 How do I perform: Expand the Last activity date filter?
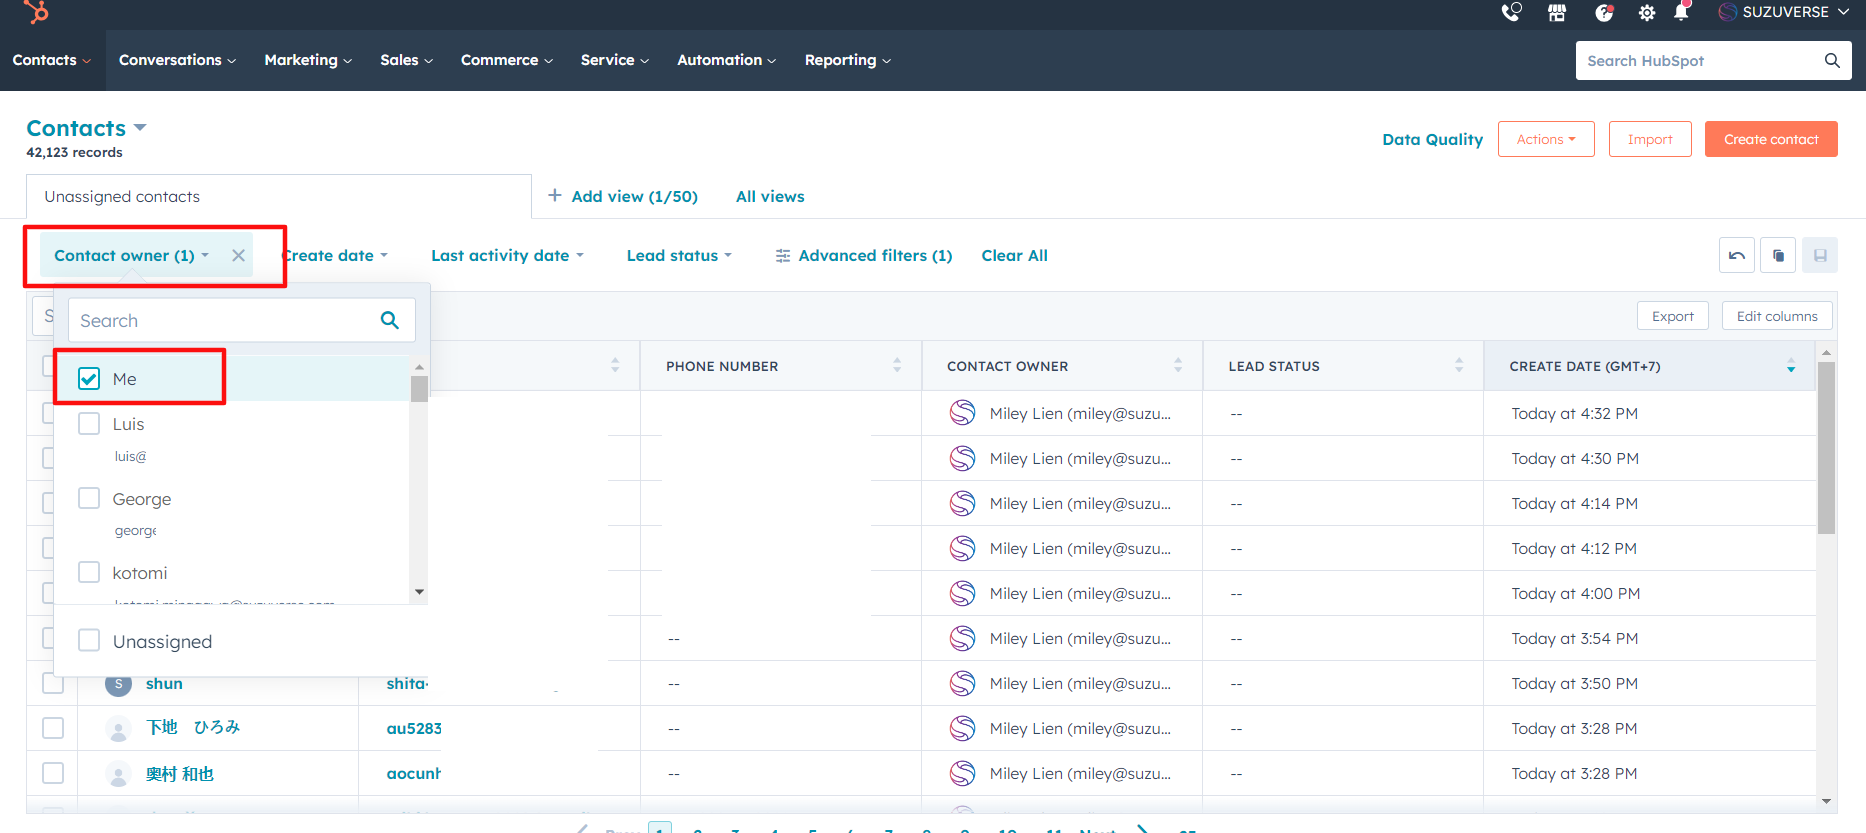coord(507,255)
